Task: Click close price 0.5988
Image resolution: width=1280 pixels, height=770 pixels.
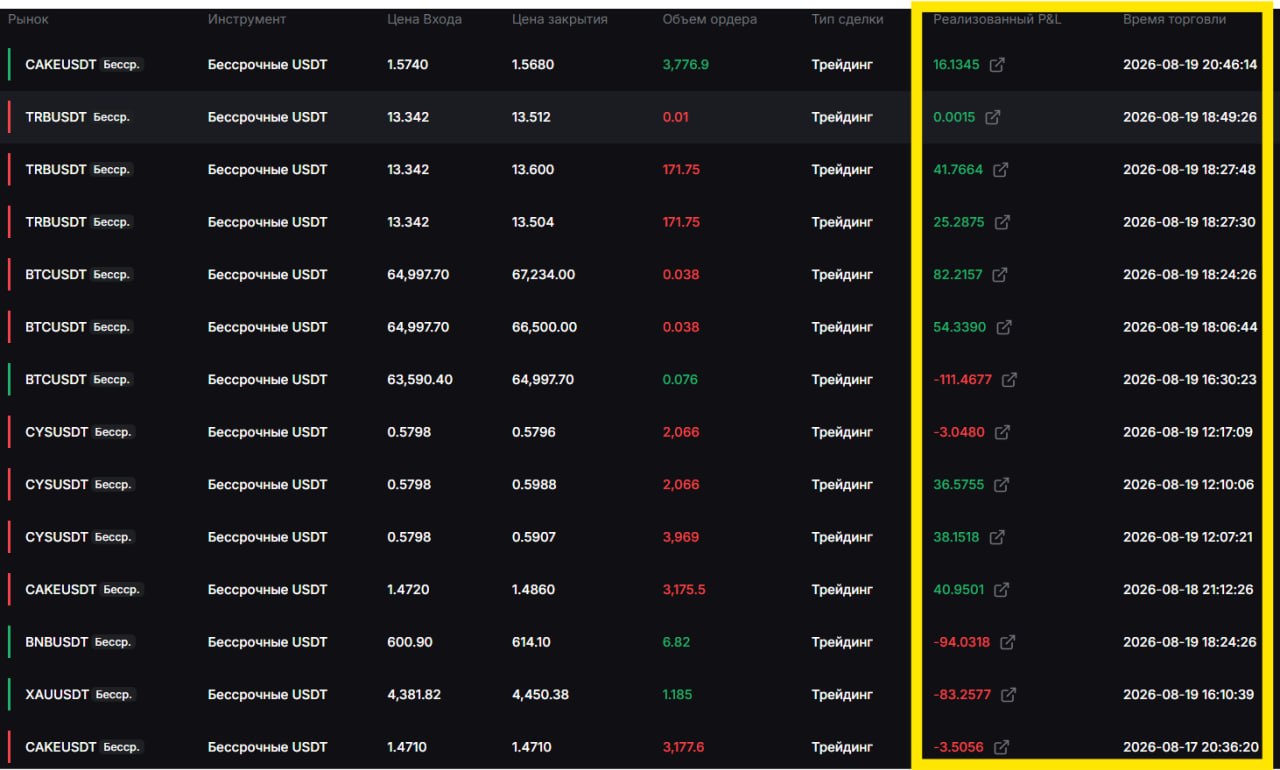Action: tap(534, 485)
